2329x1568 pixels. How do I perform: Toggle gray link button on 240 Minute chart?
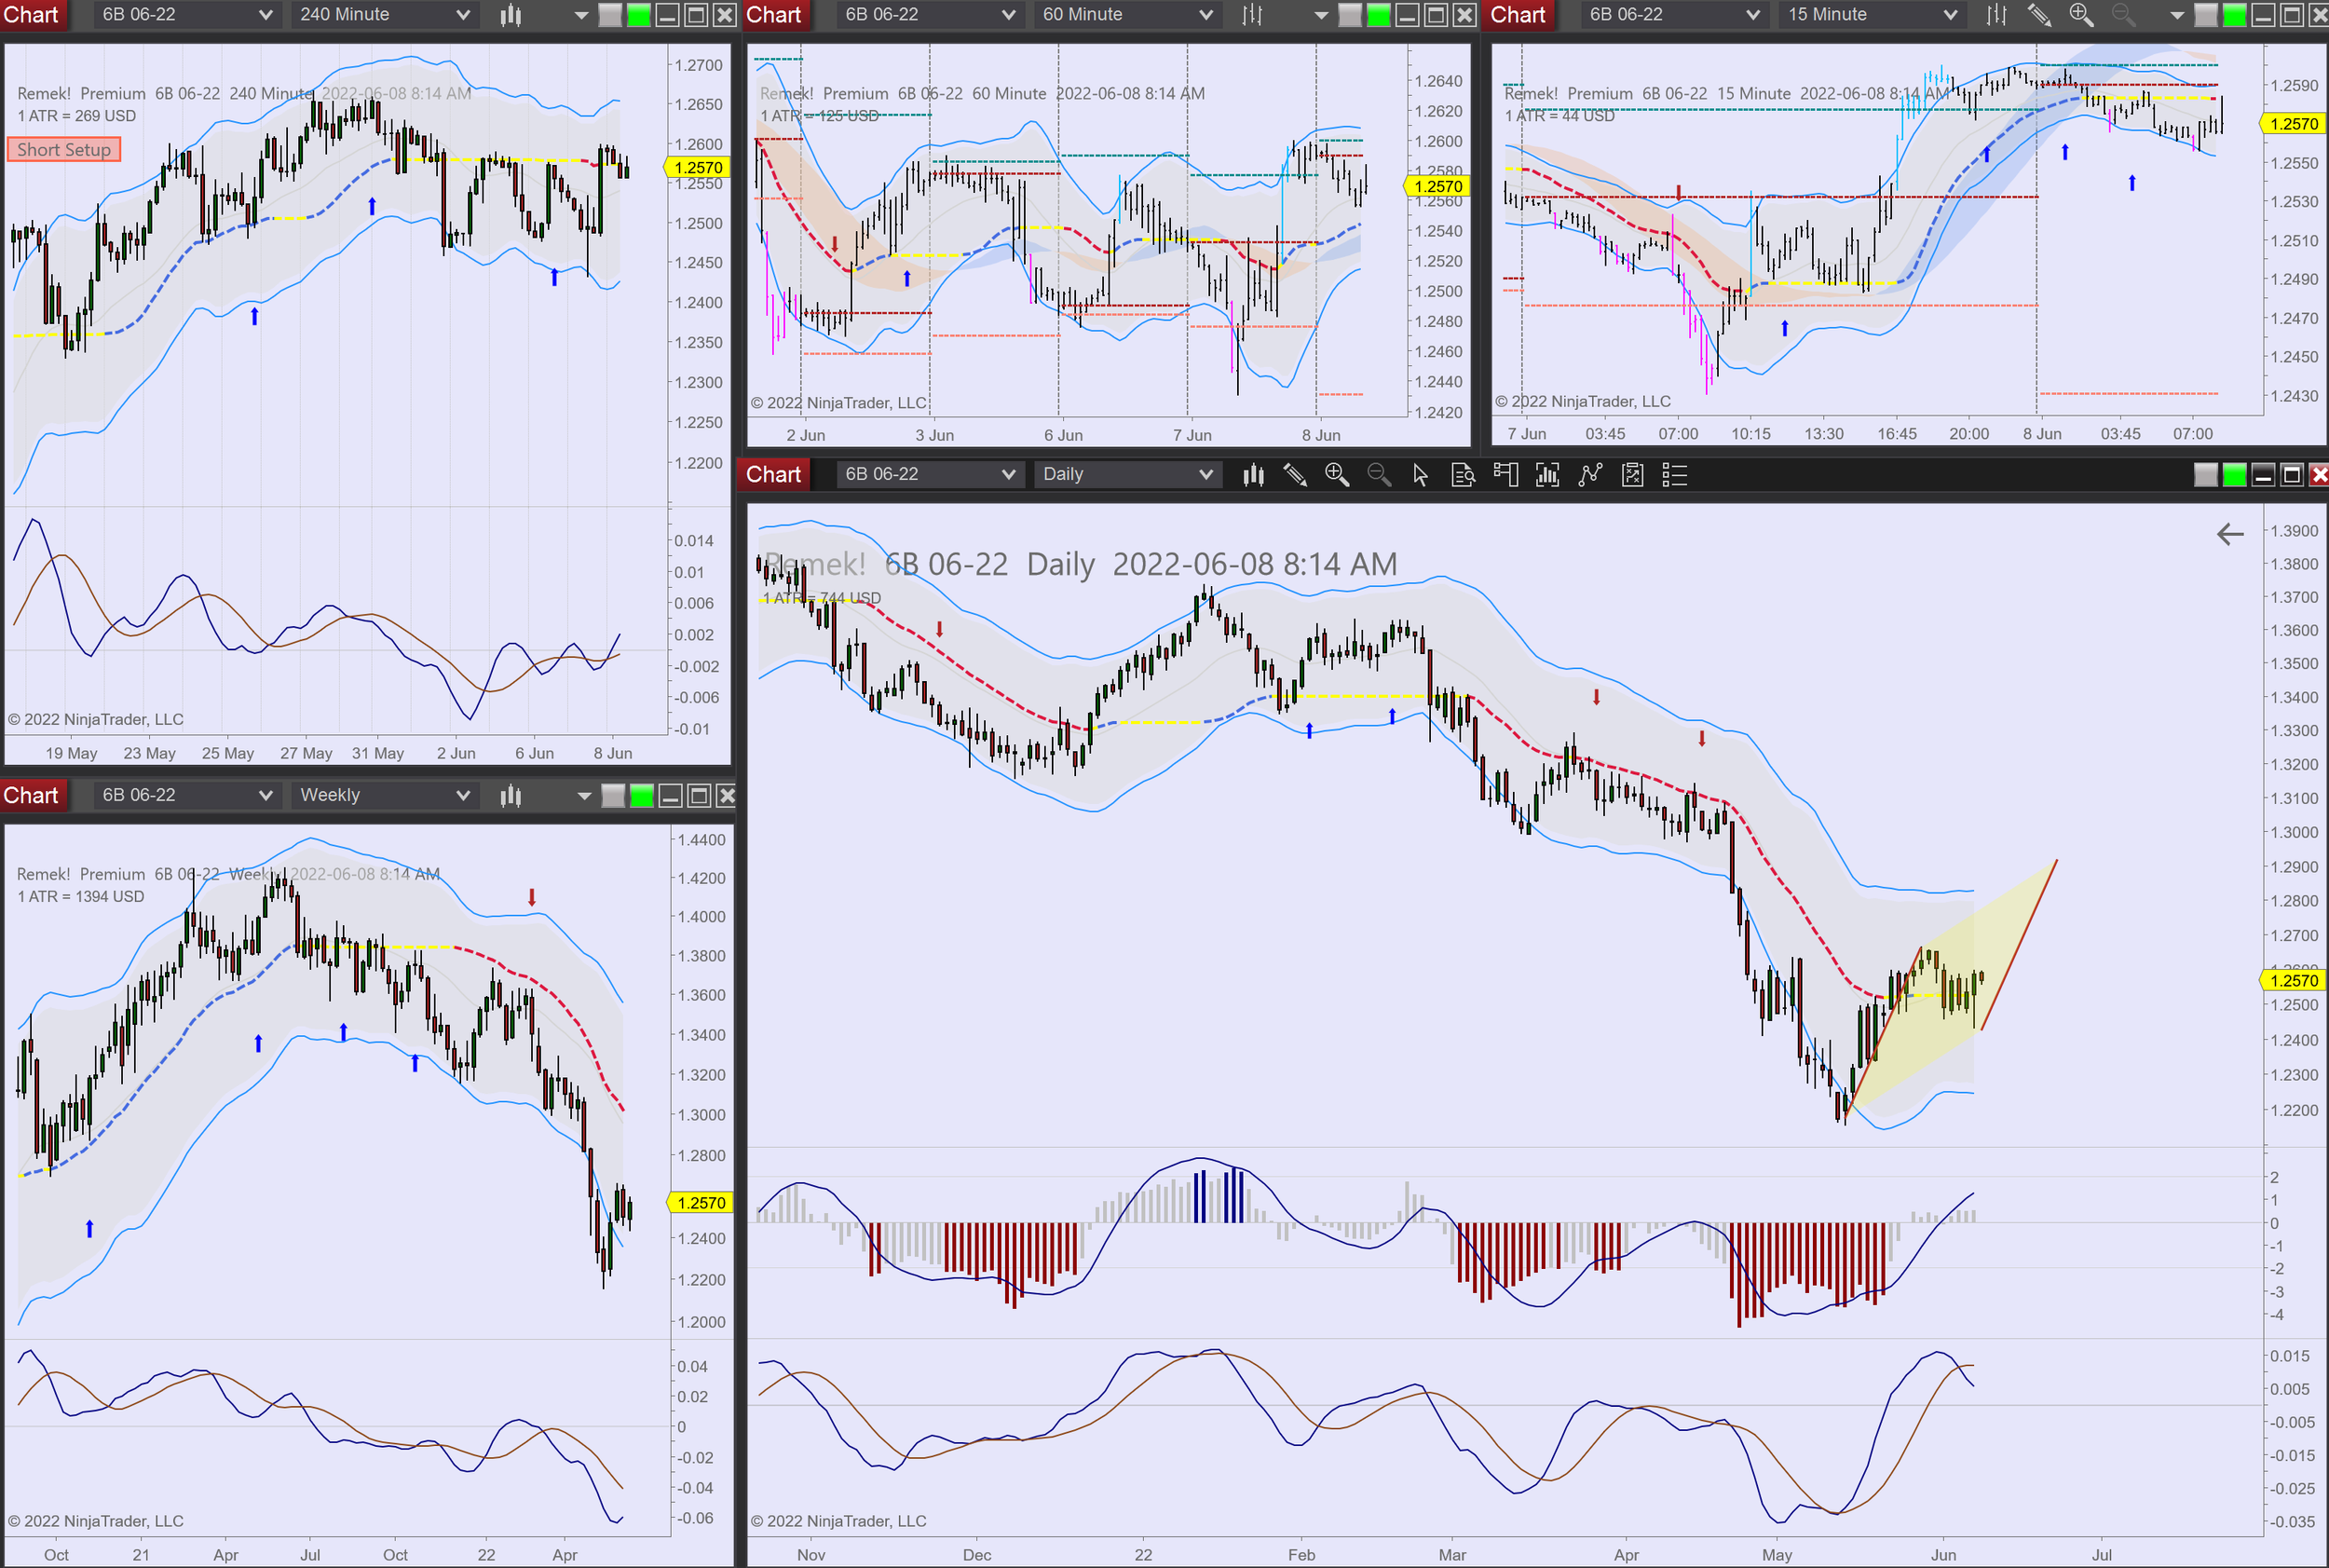610,15
